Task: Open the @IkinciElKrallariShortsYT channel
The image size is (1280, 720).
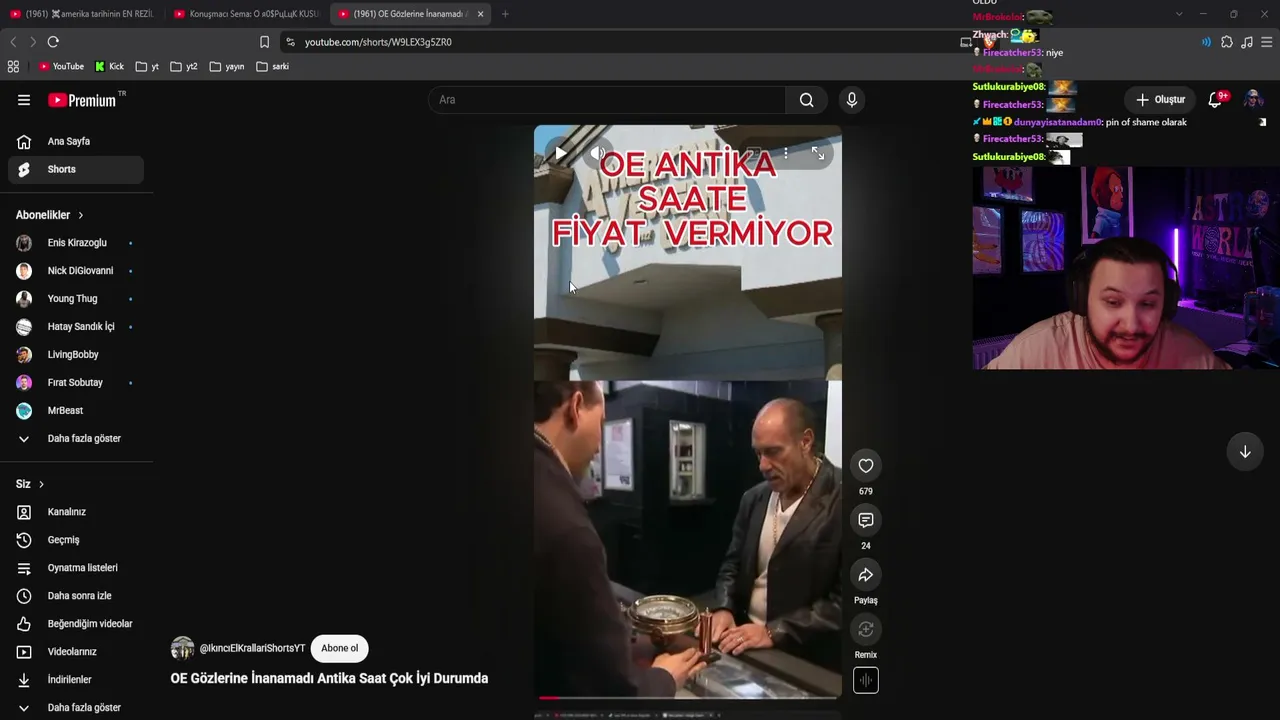Action: click(x=252, y=648)
